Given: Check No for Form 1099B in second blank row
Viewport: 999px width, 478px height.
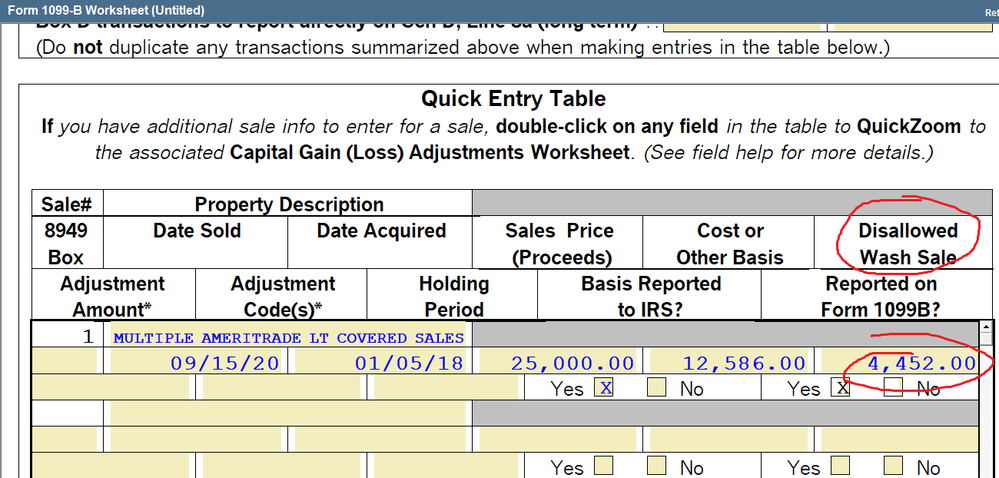Looking at the screenshot, I should point(894,466).
